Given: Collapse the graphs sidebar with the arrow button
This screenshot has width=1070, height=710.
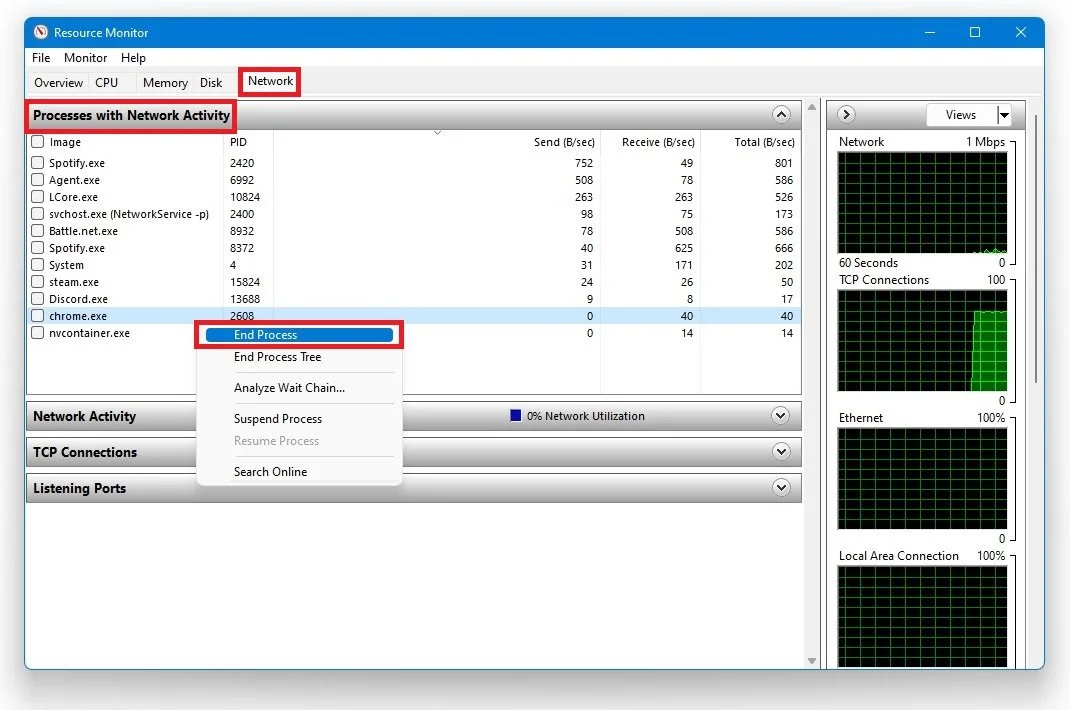Looking at the screenshot, I should click(845, 114).
